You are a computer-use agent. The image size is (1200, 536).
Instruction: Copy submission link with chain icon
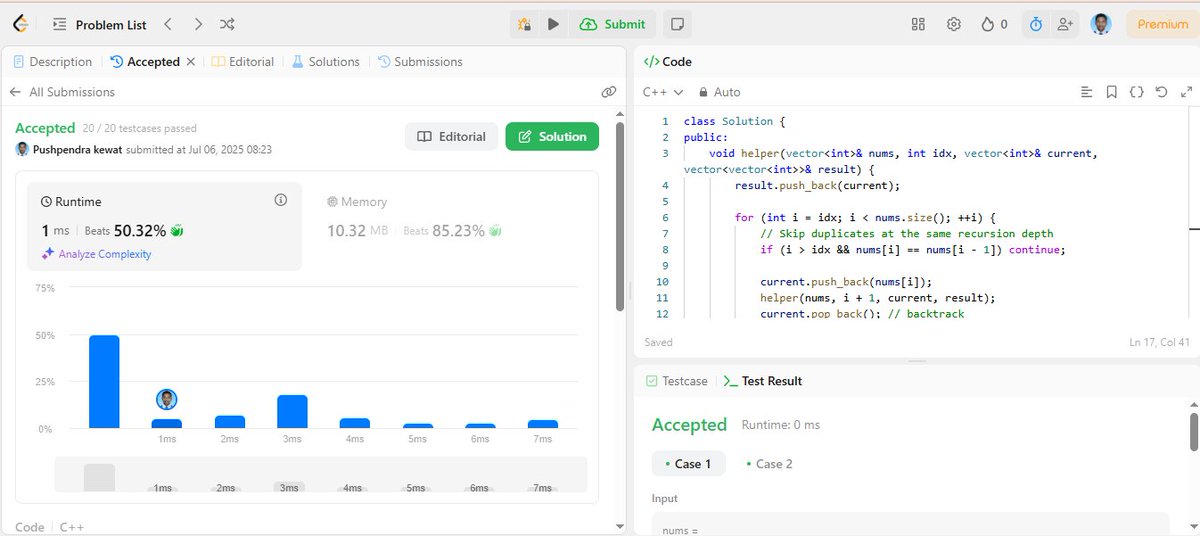click(608, 92)
